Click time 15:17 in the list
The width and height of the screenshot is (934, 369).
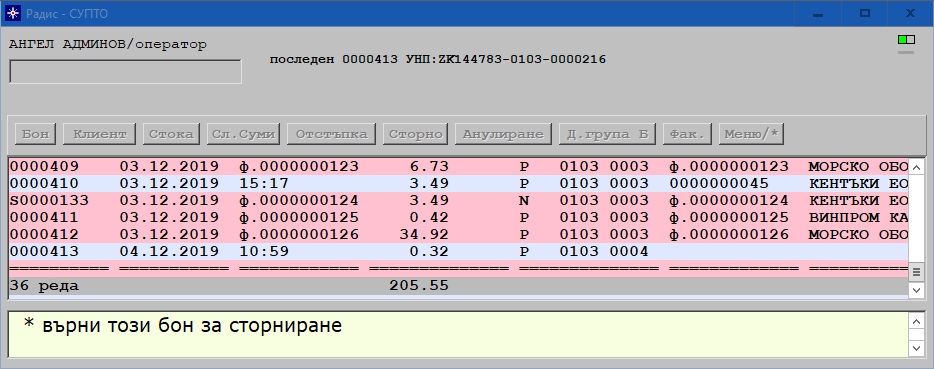(264, 183)
